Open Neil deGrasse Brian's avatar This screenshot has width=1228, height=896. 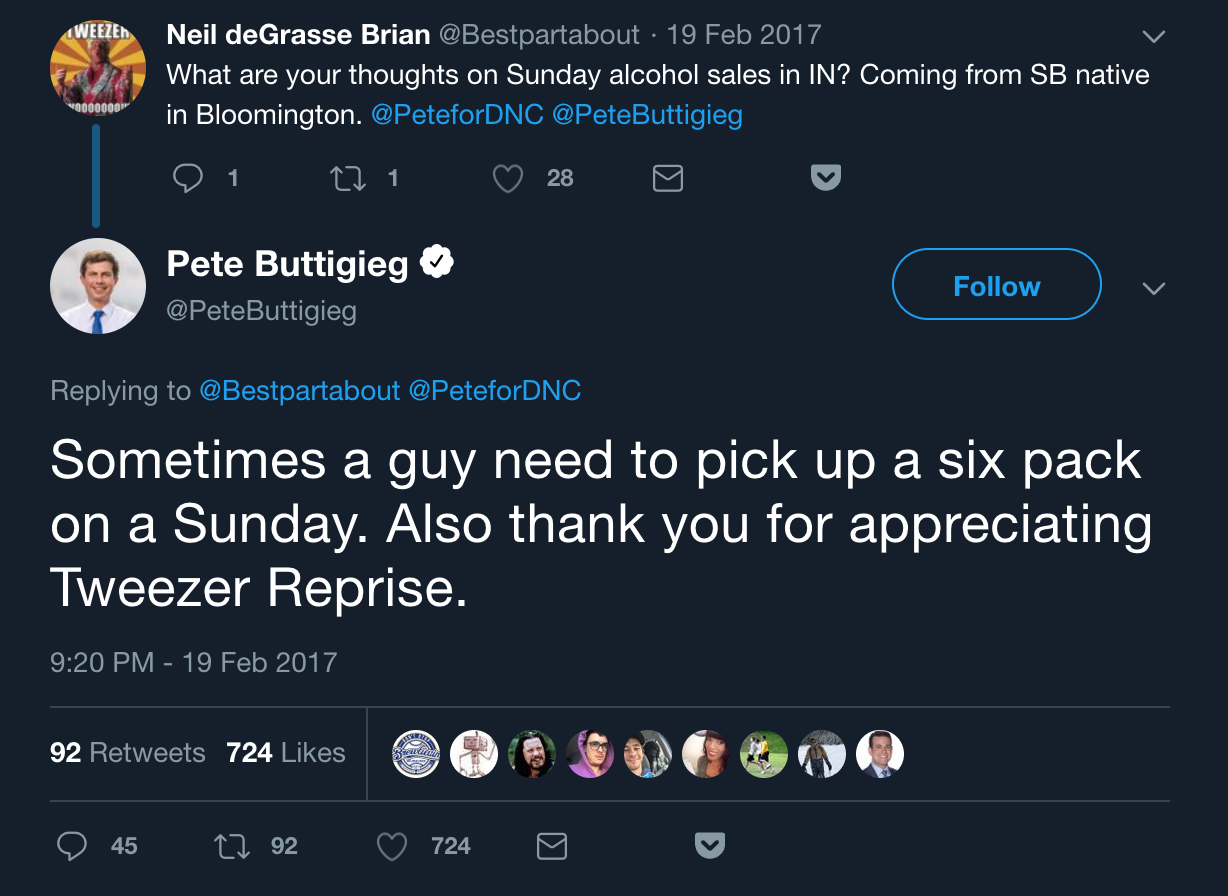[98, 68]
